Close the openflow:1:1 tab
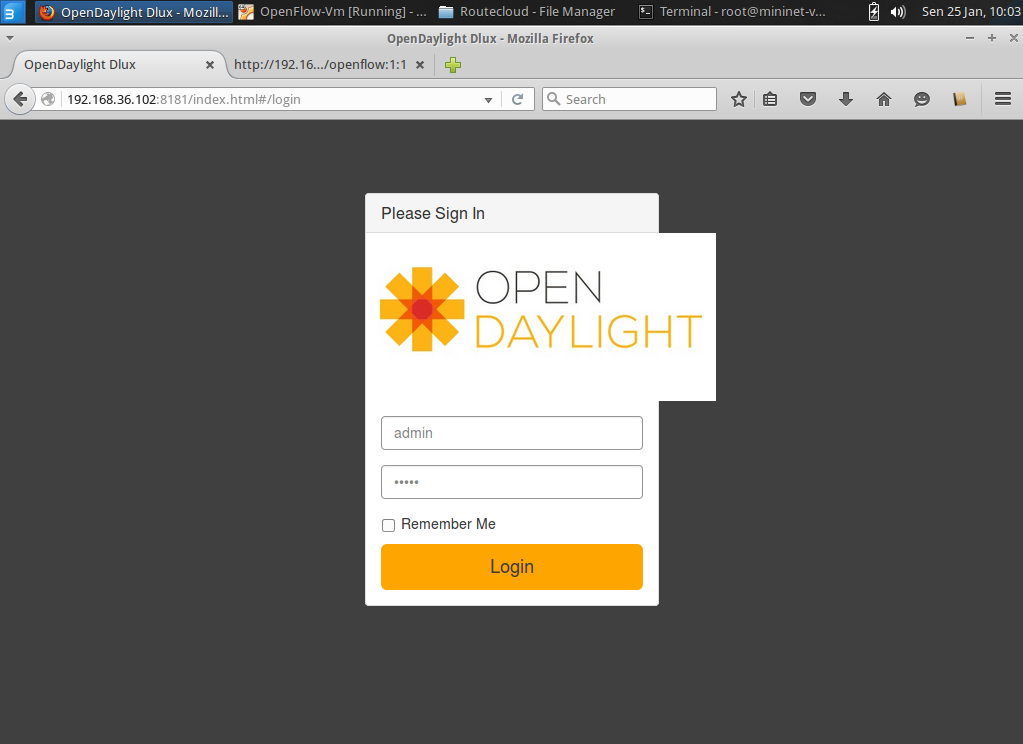The image size is (1023, 744). coord(420,65)
